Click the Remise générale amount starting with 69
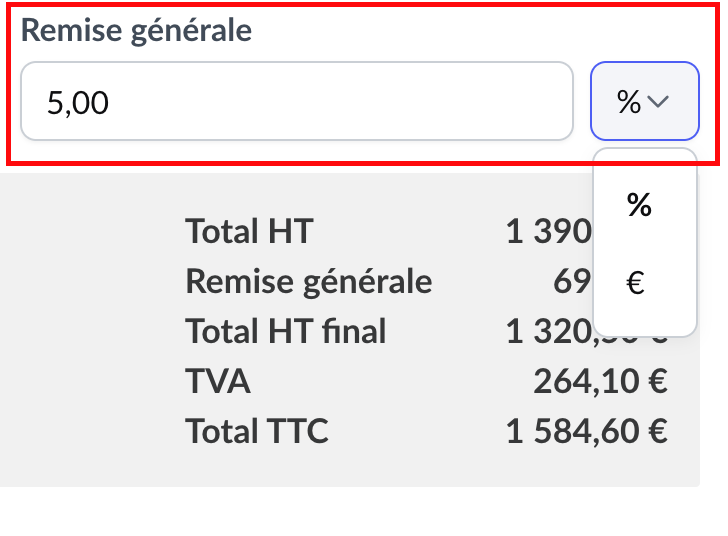This screenshot has width=728, height=536. [x=570, y=282]
